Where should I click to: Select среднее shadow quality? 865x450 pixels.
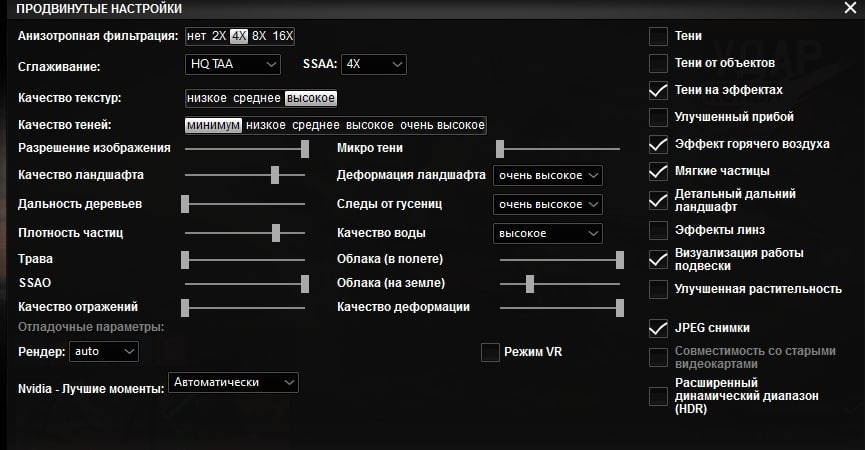tap(316, 125)
